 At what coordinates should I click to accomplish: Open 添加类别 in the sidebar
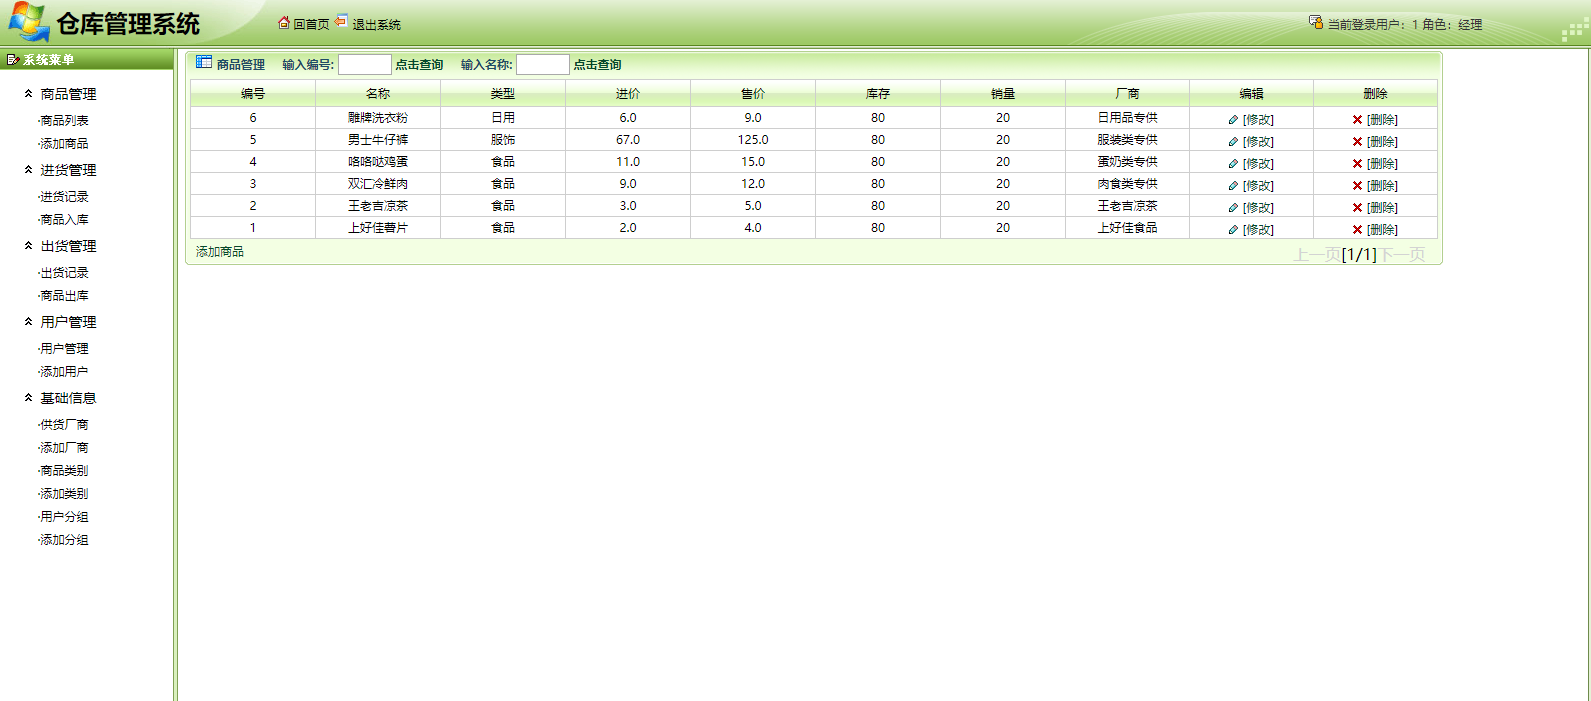tap(64, 493)
